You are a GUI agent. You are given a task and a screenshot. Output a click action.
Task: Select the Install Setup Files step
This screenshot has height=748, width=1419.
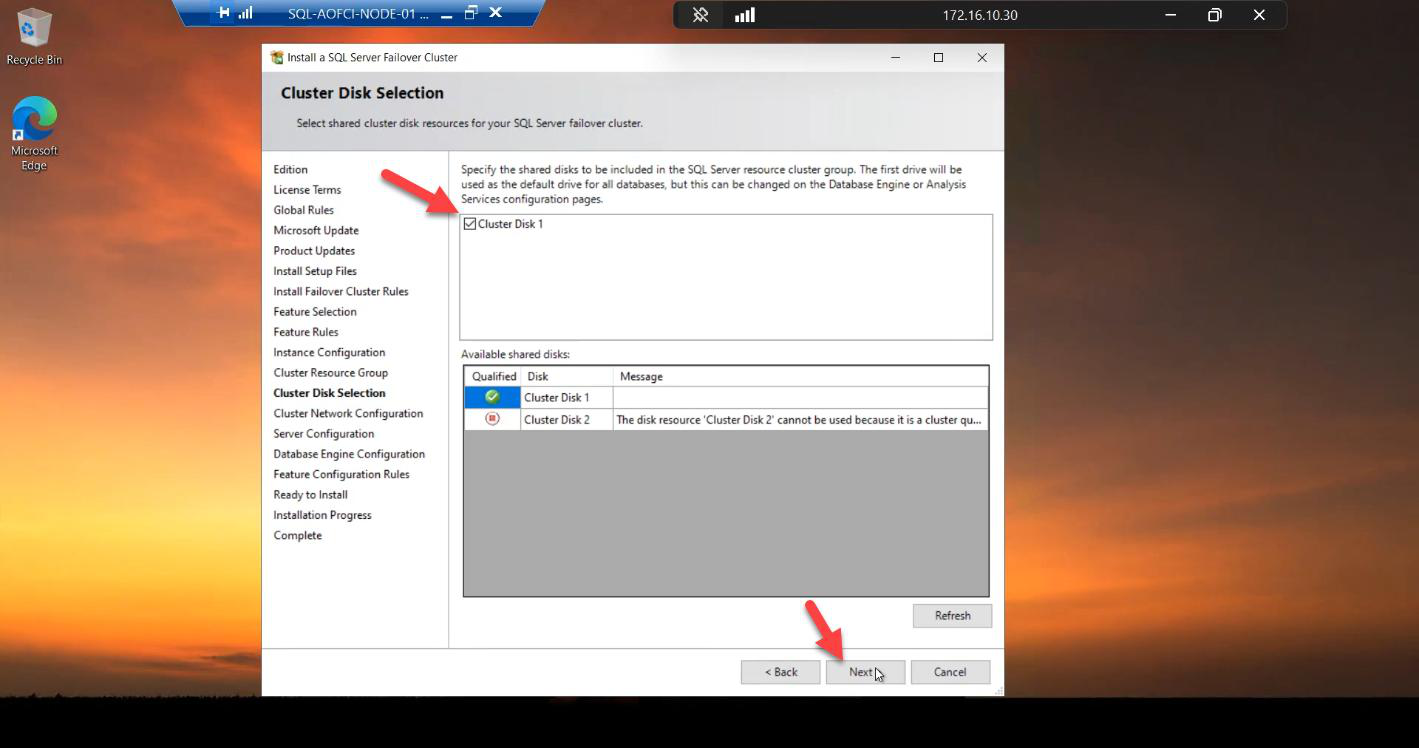tap(315, 271)
